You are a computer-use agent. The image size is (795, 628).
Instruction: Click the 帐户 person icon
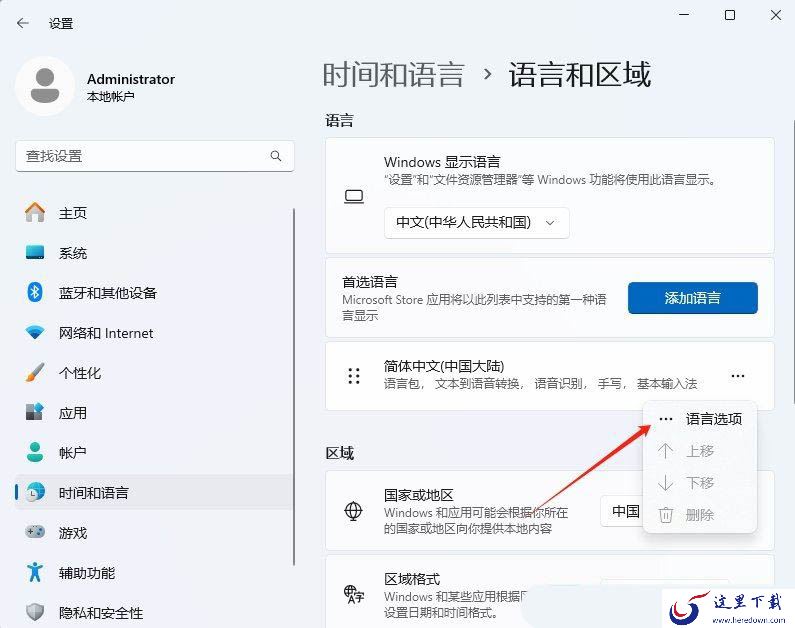pos(35,452)
